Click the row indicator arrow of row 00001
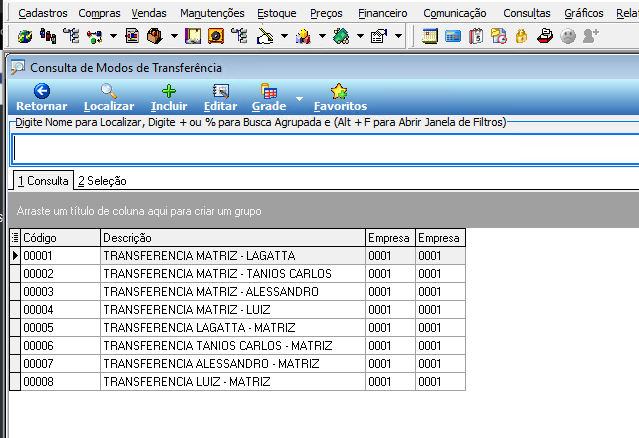639x438 pixels. pos(15,256)
